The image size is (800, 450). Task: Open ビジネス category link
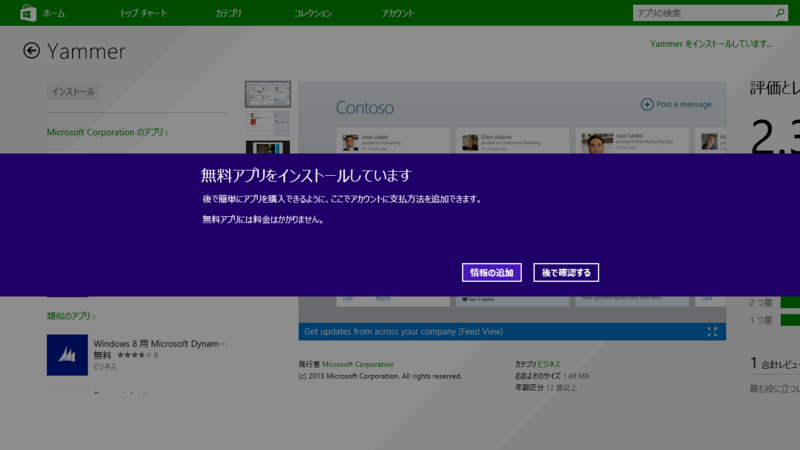[x=548, y=364]
